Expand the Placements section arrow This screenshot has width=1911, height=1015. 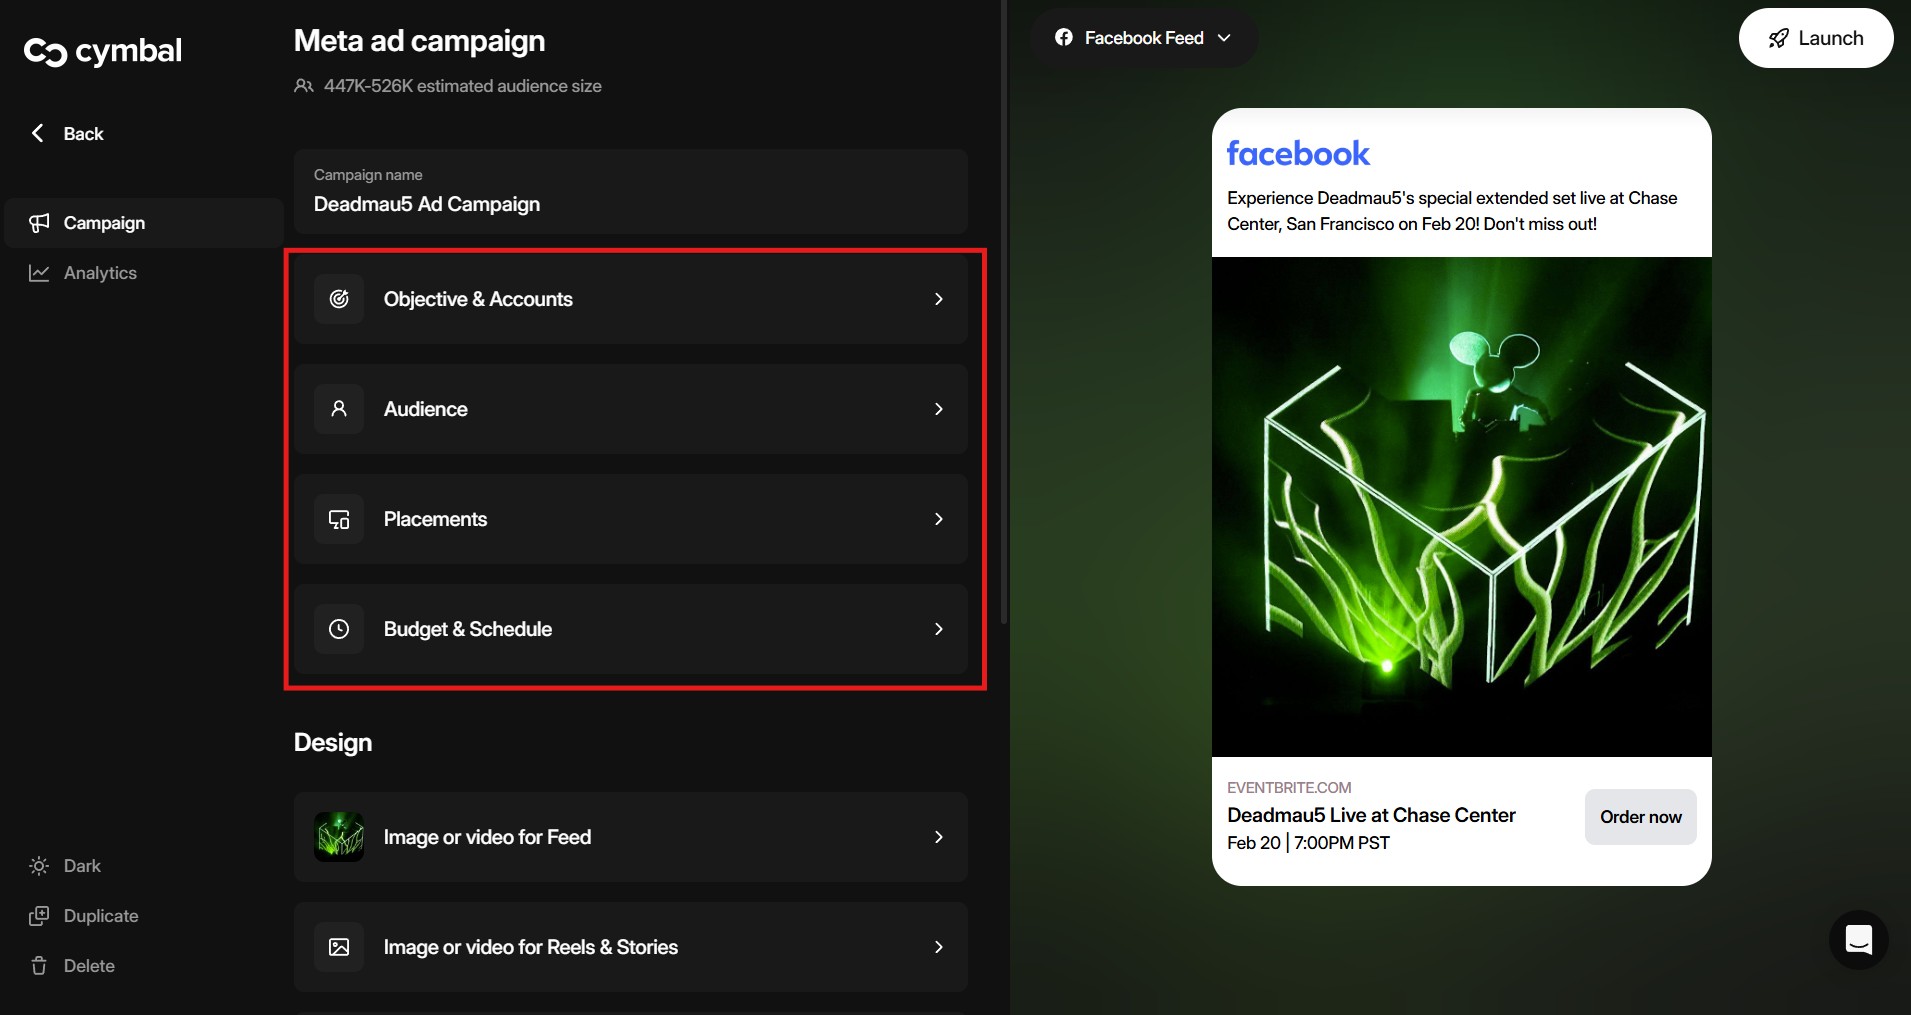point(938,519)
